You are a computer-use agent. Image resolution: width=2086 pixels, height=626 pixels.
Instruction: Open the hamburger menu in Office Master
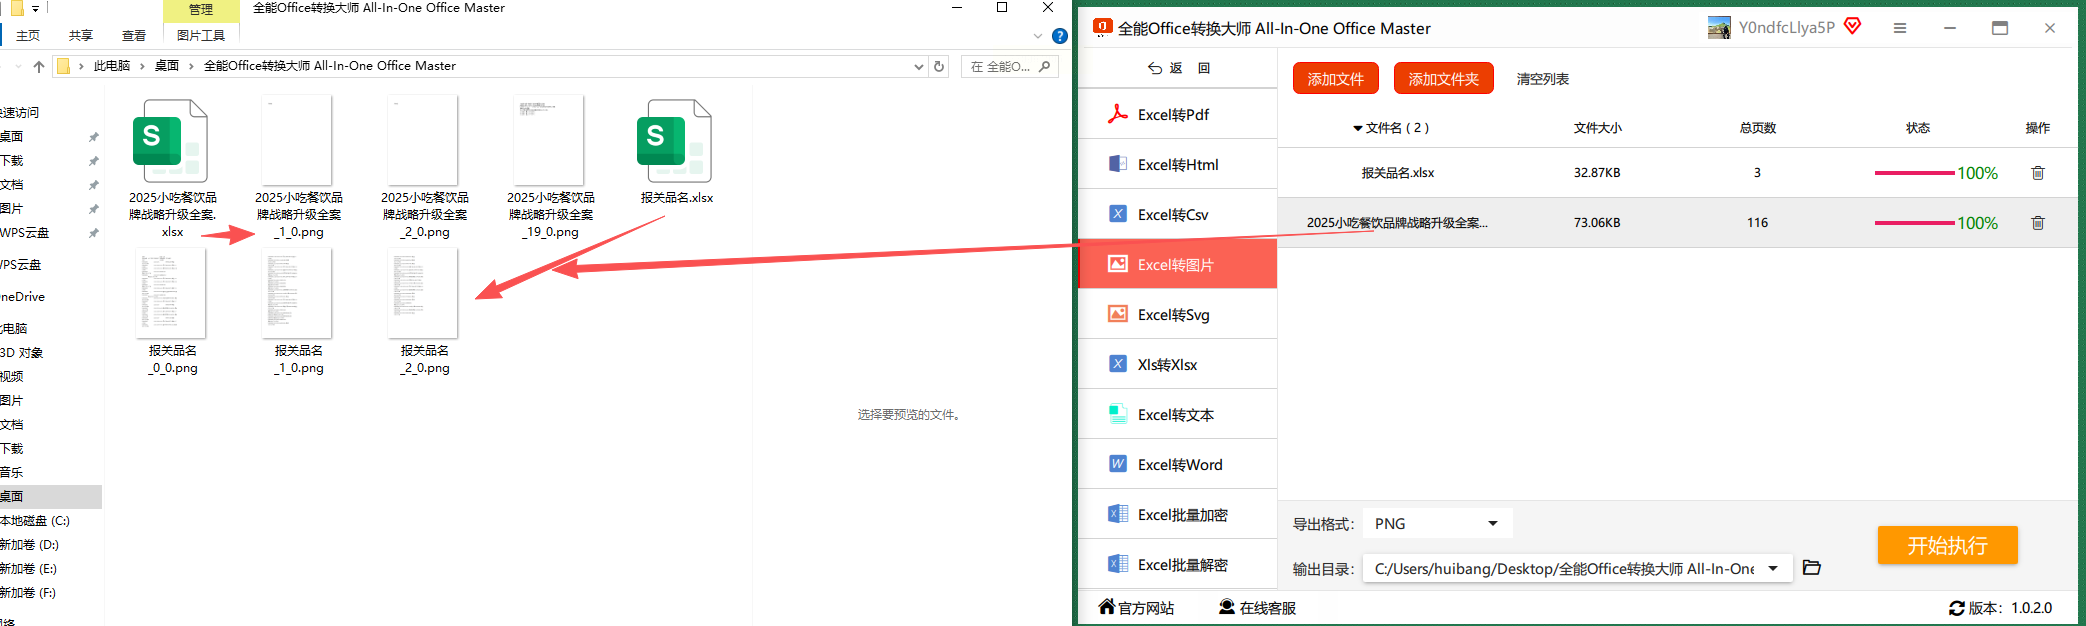pos(1900,28)
